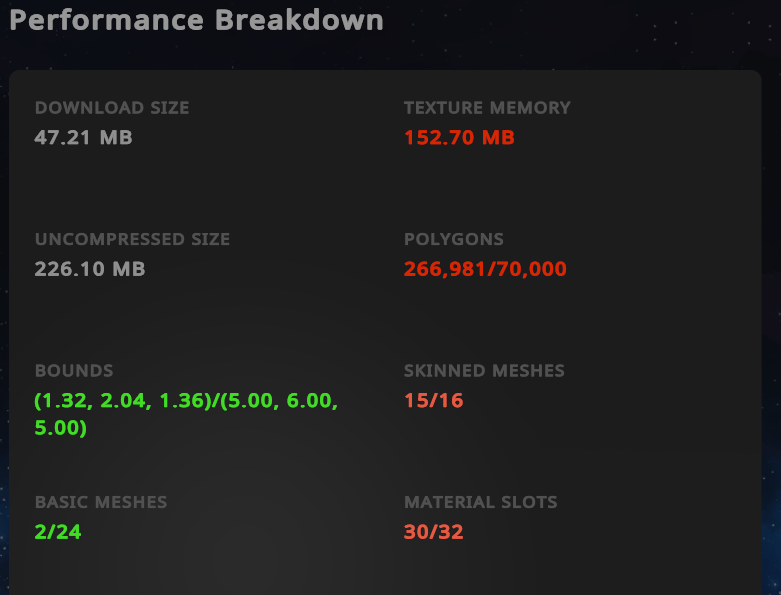Select the Material Slots label

pyautogui.click(x=481, y=502)
